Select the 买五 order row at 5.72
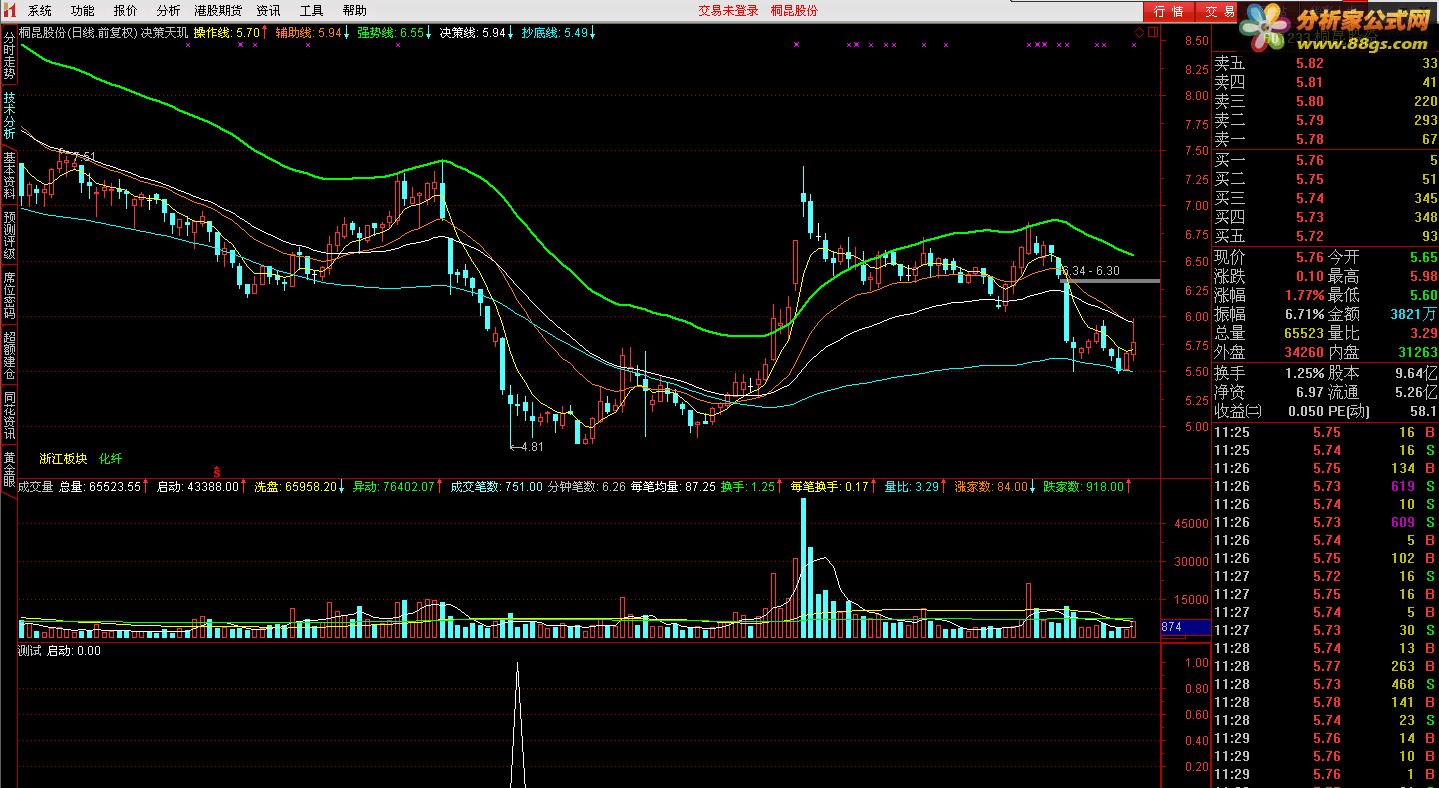 click(x=1325, y=236)
